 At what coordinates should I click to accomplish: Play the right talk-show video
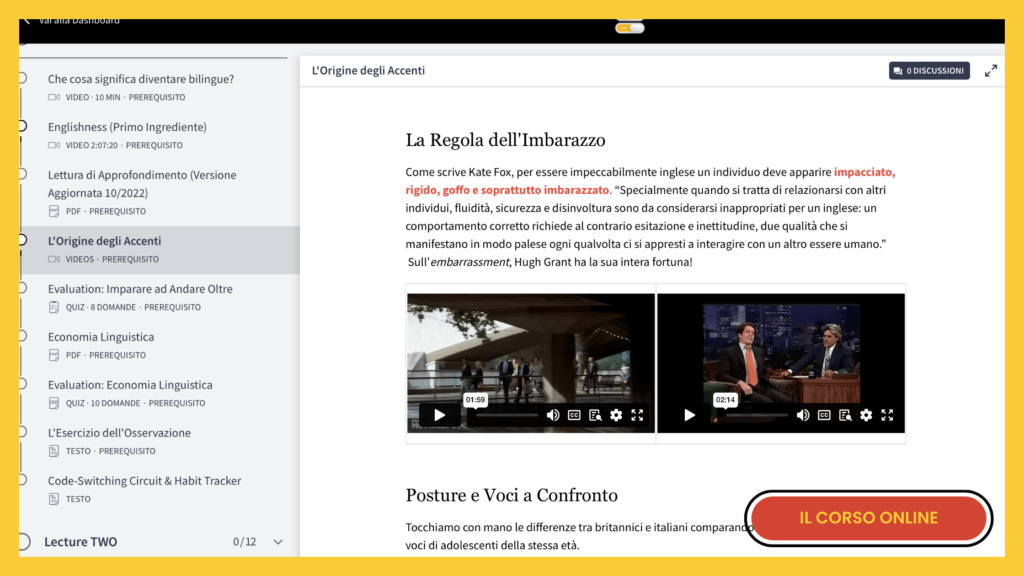(x=689, y=415)
